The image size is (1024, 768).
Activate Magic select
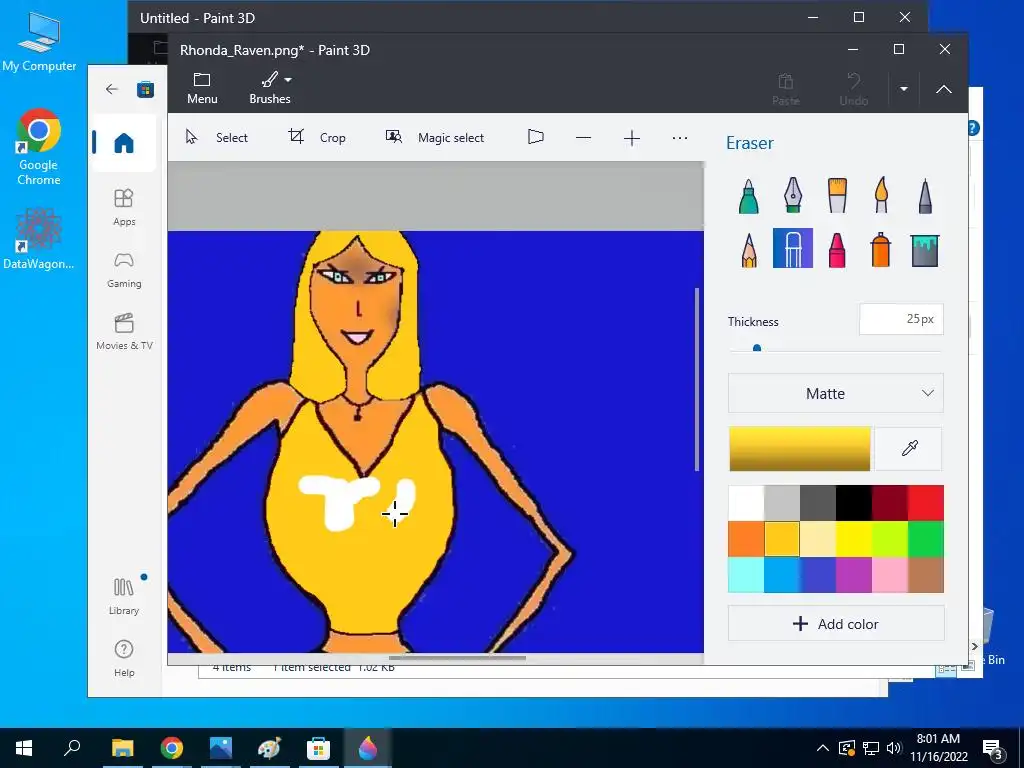[434, 137]
